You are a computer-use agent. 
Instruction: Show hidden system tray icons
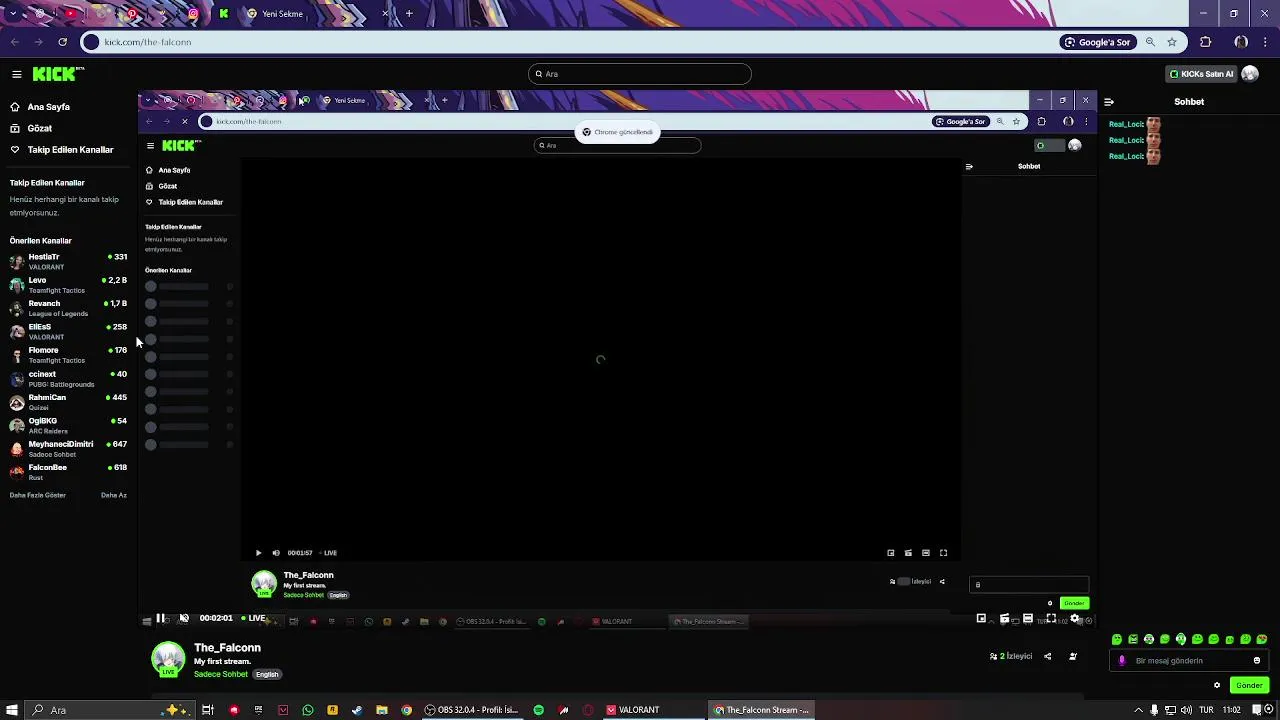pyautogui.click(x=1138, y=710)
